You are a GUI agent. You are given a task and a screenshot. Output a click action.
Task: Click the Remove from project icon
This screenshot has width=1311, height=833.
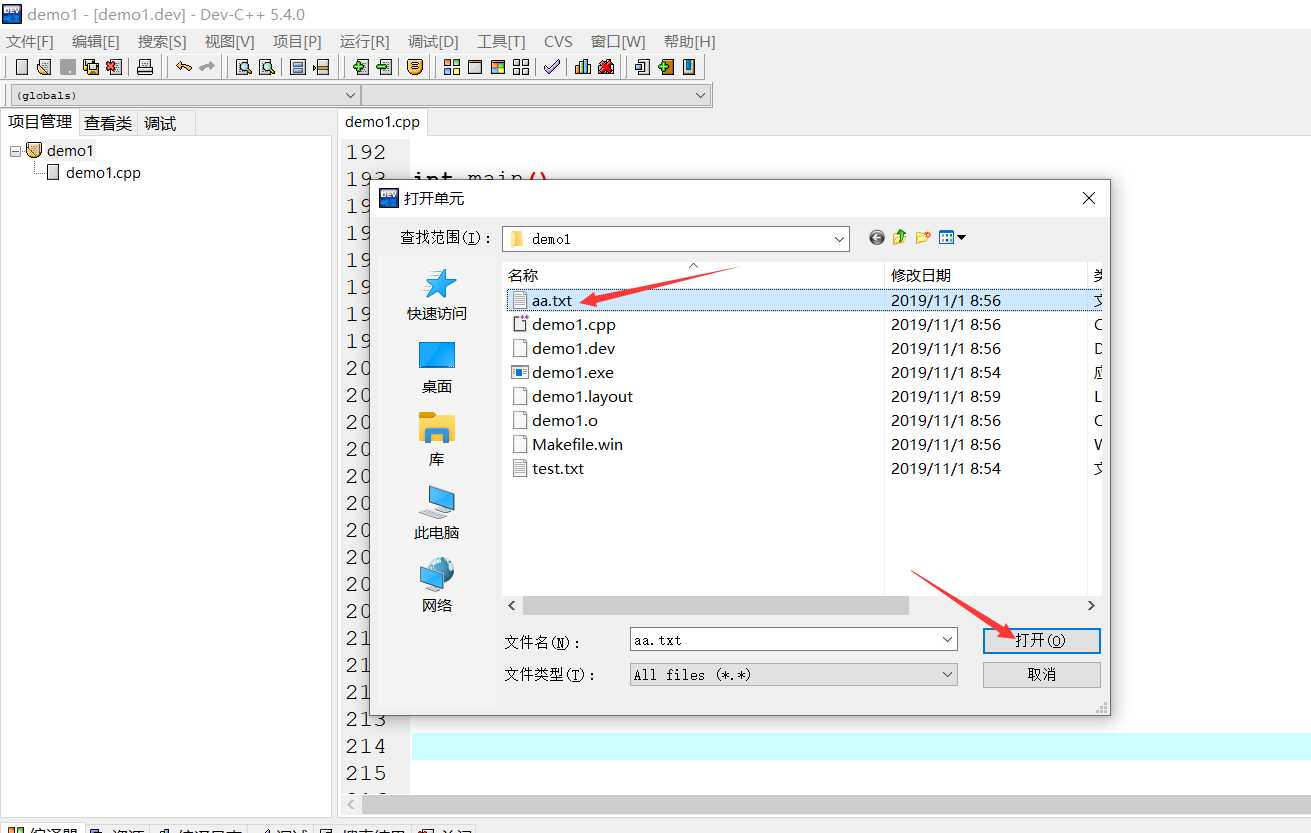tap(384, 67)
